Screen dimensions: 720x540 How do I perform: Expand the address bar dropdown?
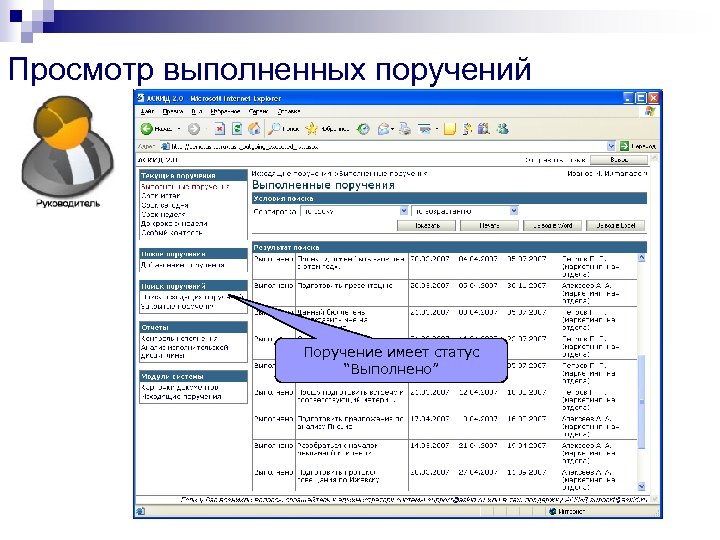pyautogui.click(x=611, y=146)
